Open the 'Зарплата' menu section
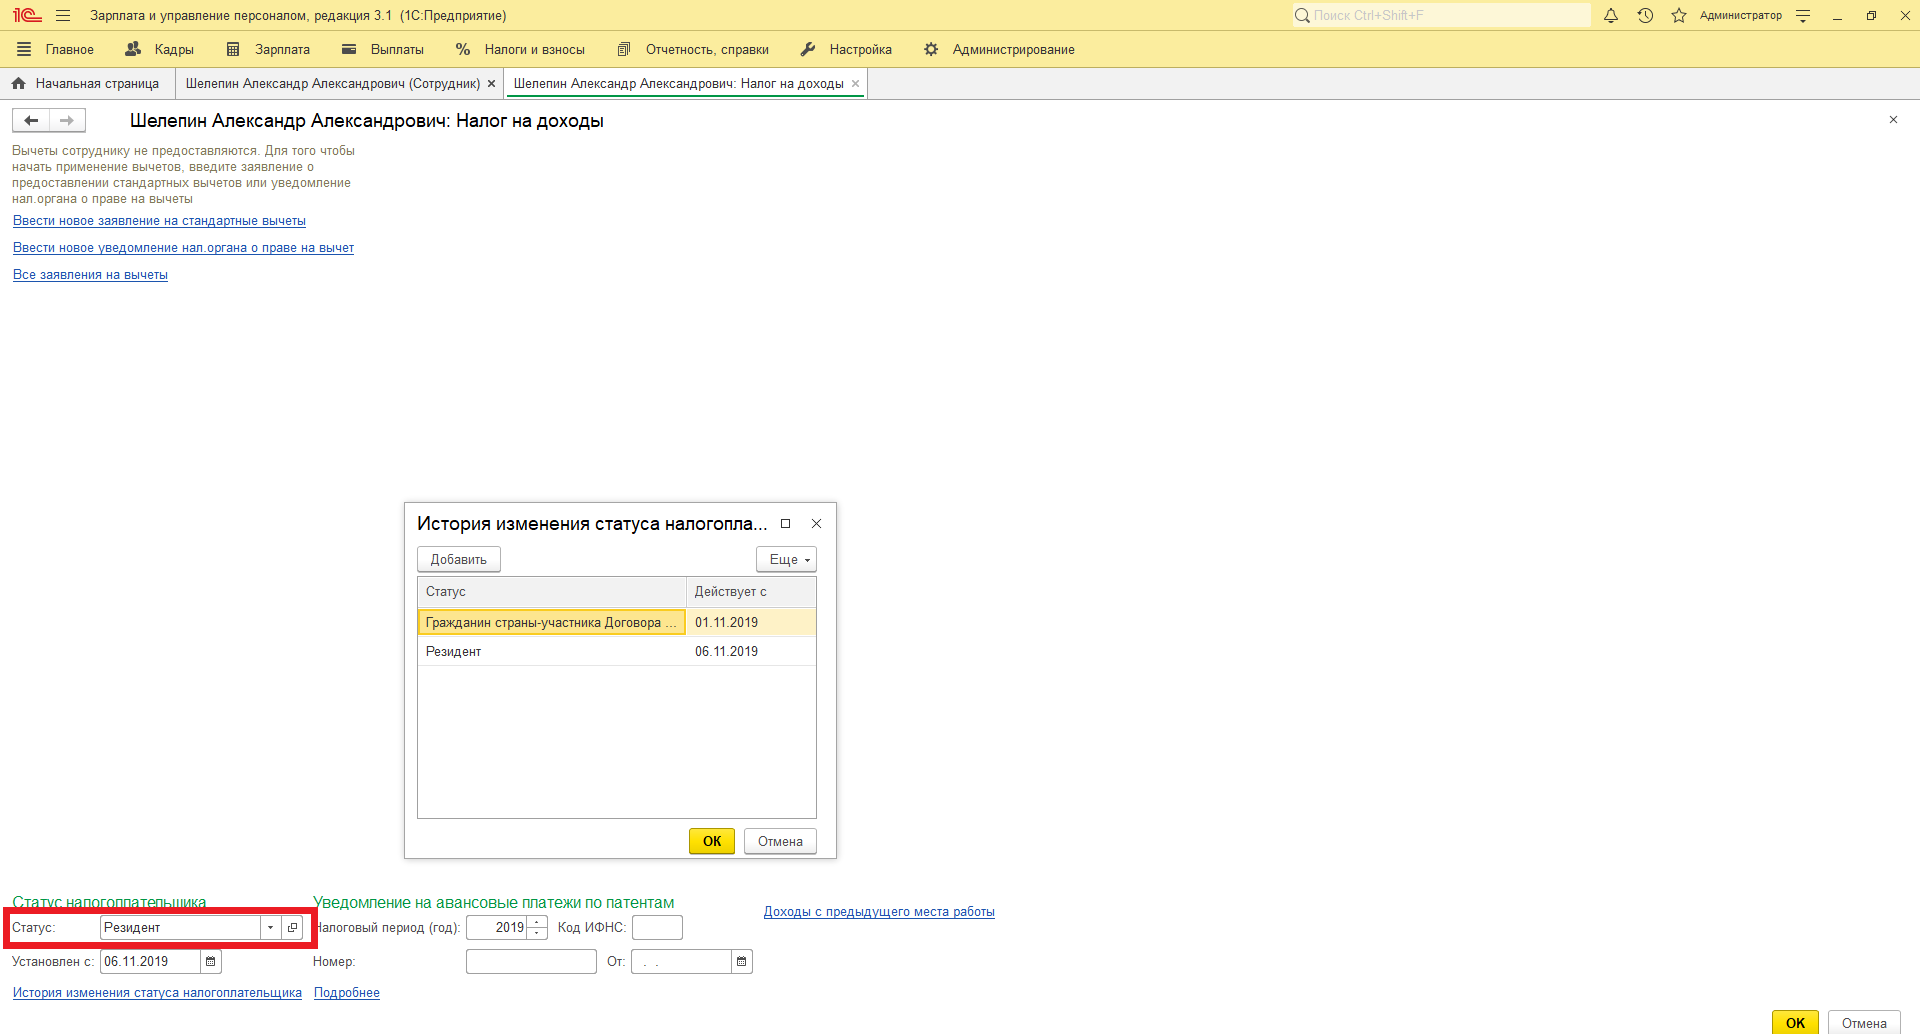This screenshot has height=1034, width=1920. coord(269,50)
